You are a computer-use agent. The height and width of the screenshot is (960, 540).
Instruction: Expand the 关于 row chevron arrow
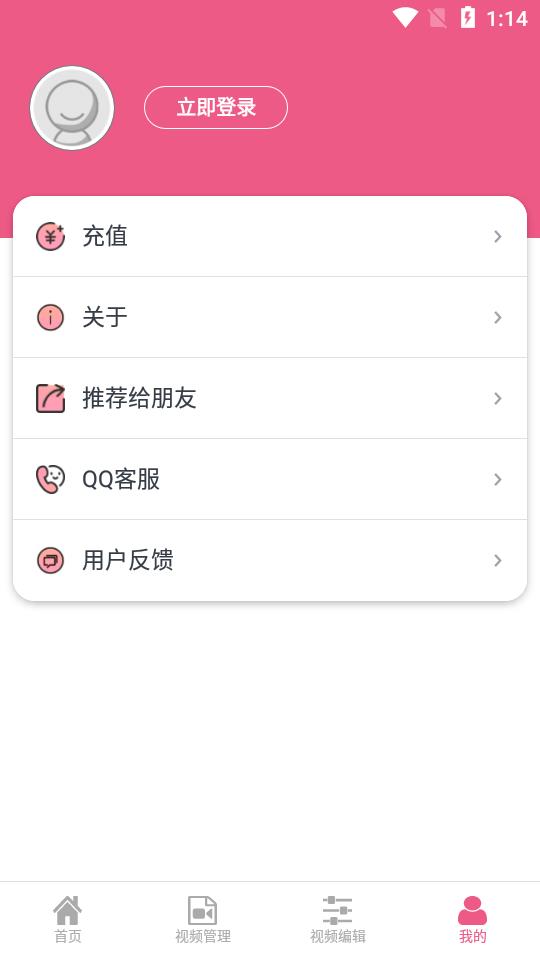pos(498,317)
